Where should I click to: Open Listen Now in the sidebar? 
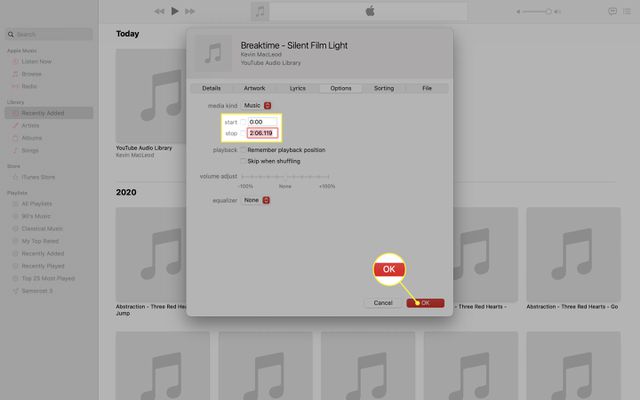[36, 62]
